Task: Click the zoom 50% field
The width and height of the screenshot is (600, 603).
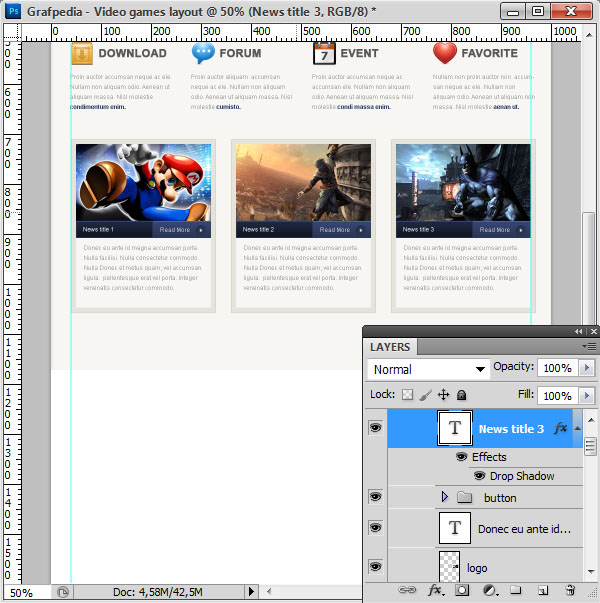Action: [27, 592]
